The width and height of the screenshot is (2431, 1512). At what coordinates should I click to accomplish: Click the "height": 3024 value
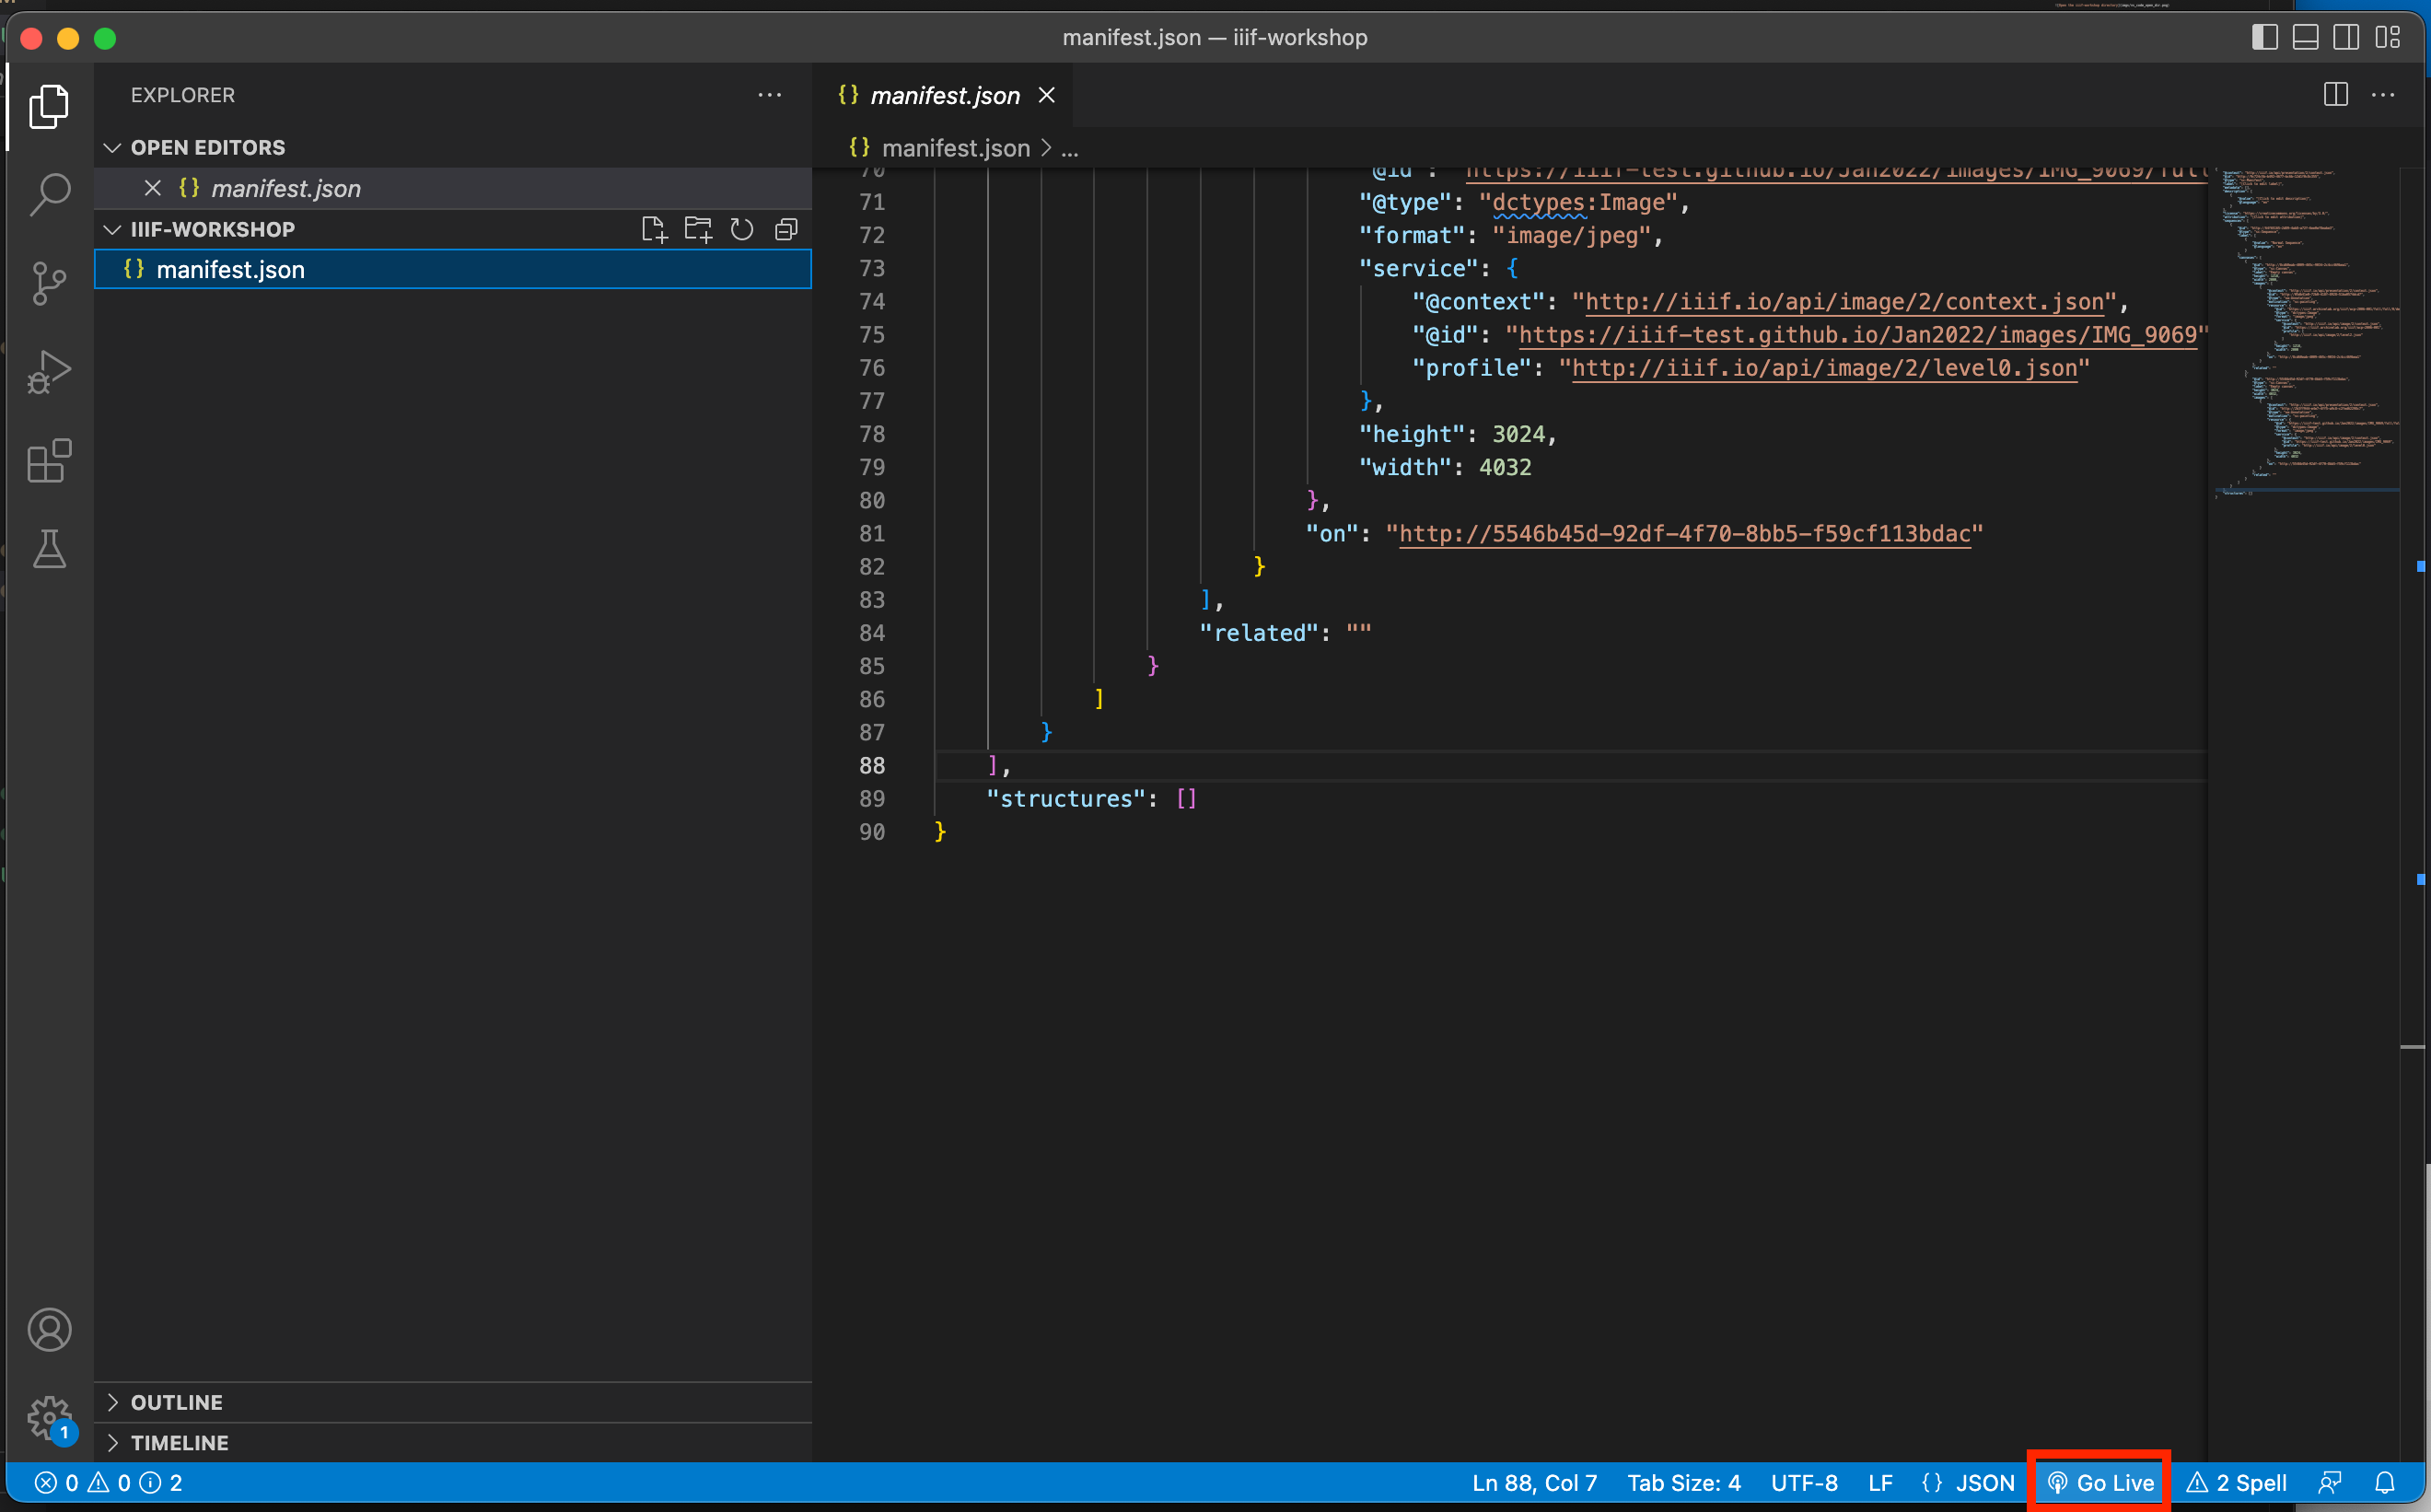point(1518,434)
